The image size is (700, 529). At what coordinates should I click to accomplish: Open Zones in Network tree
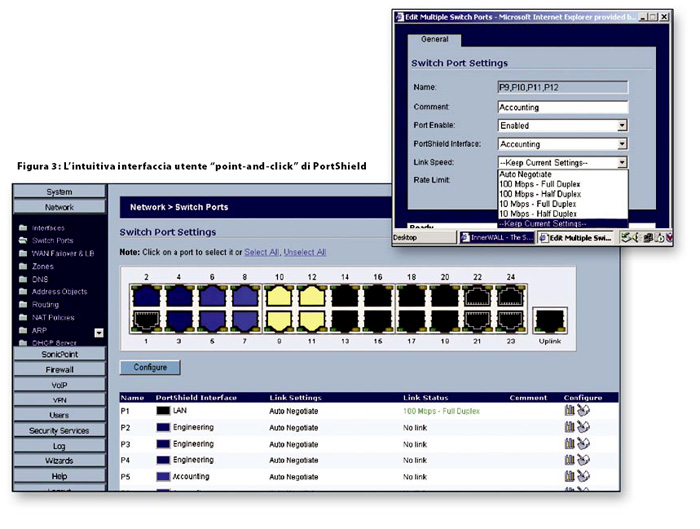tap(42, 267)
